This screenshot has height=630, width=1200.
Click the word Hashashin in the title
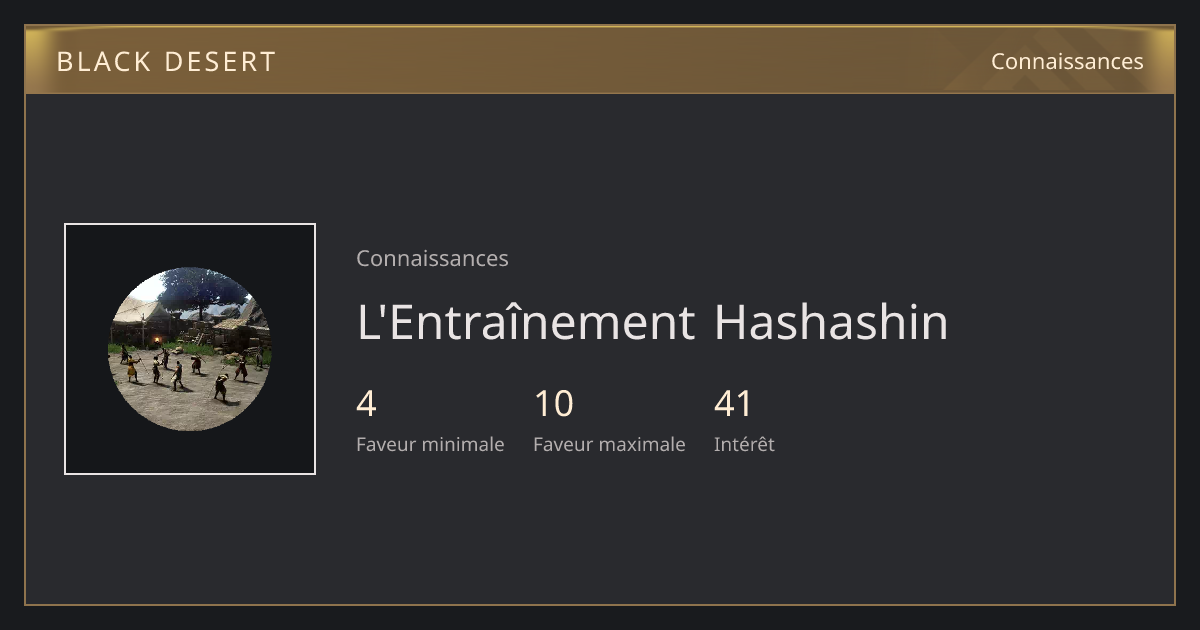[831, 322]
